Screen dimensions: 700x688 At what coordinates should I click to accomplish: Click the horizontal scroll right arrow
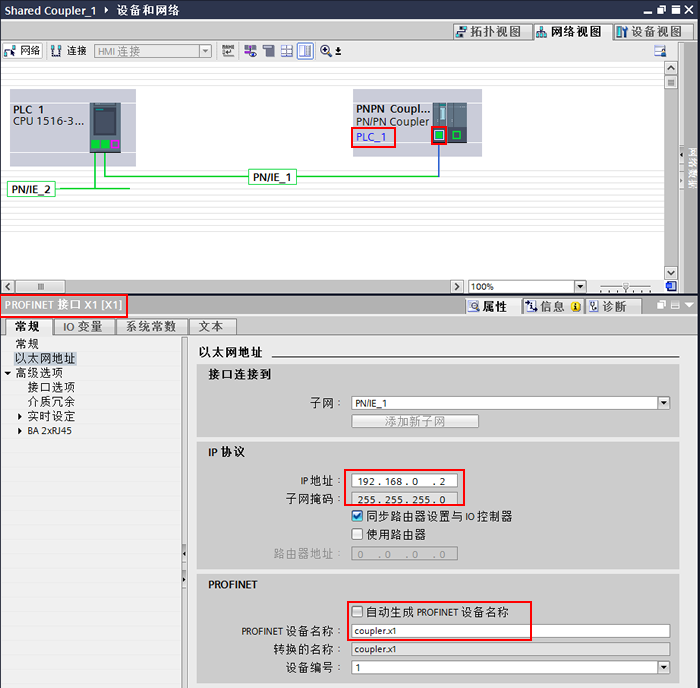coord(457,286)
